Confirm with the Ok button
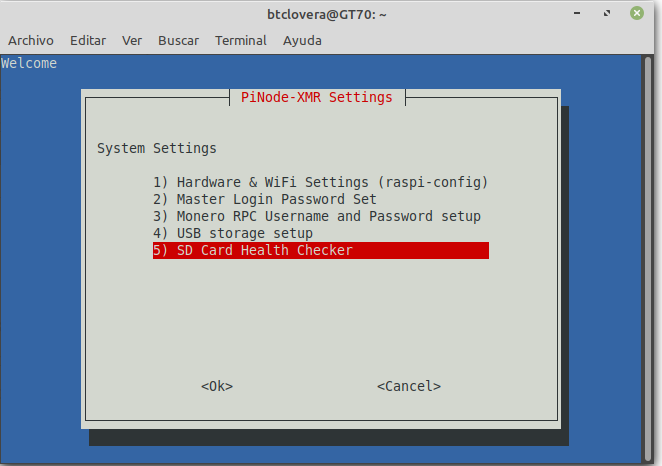 coord(217,386)
